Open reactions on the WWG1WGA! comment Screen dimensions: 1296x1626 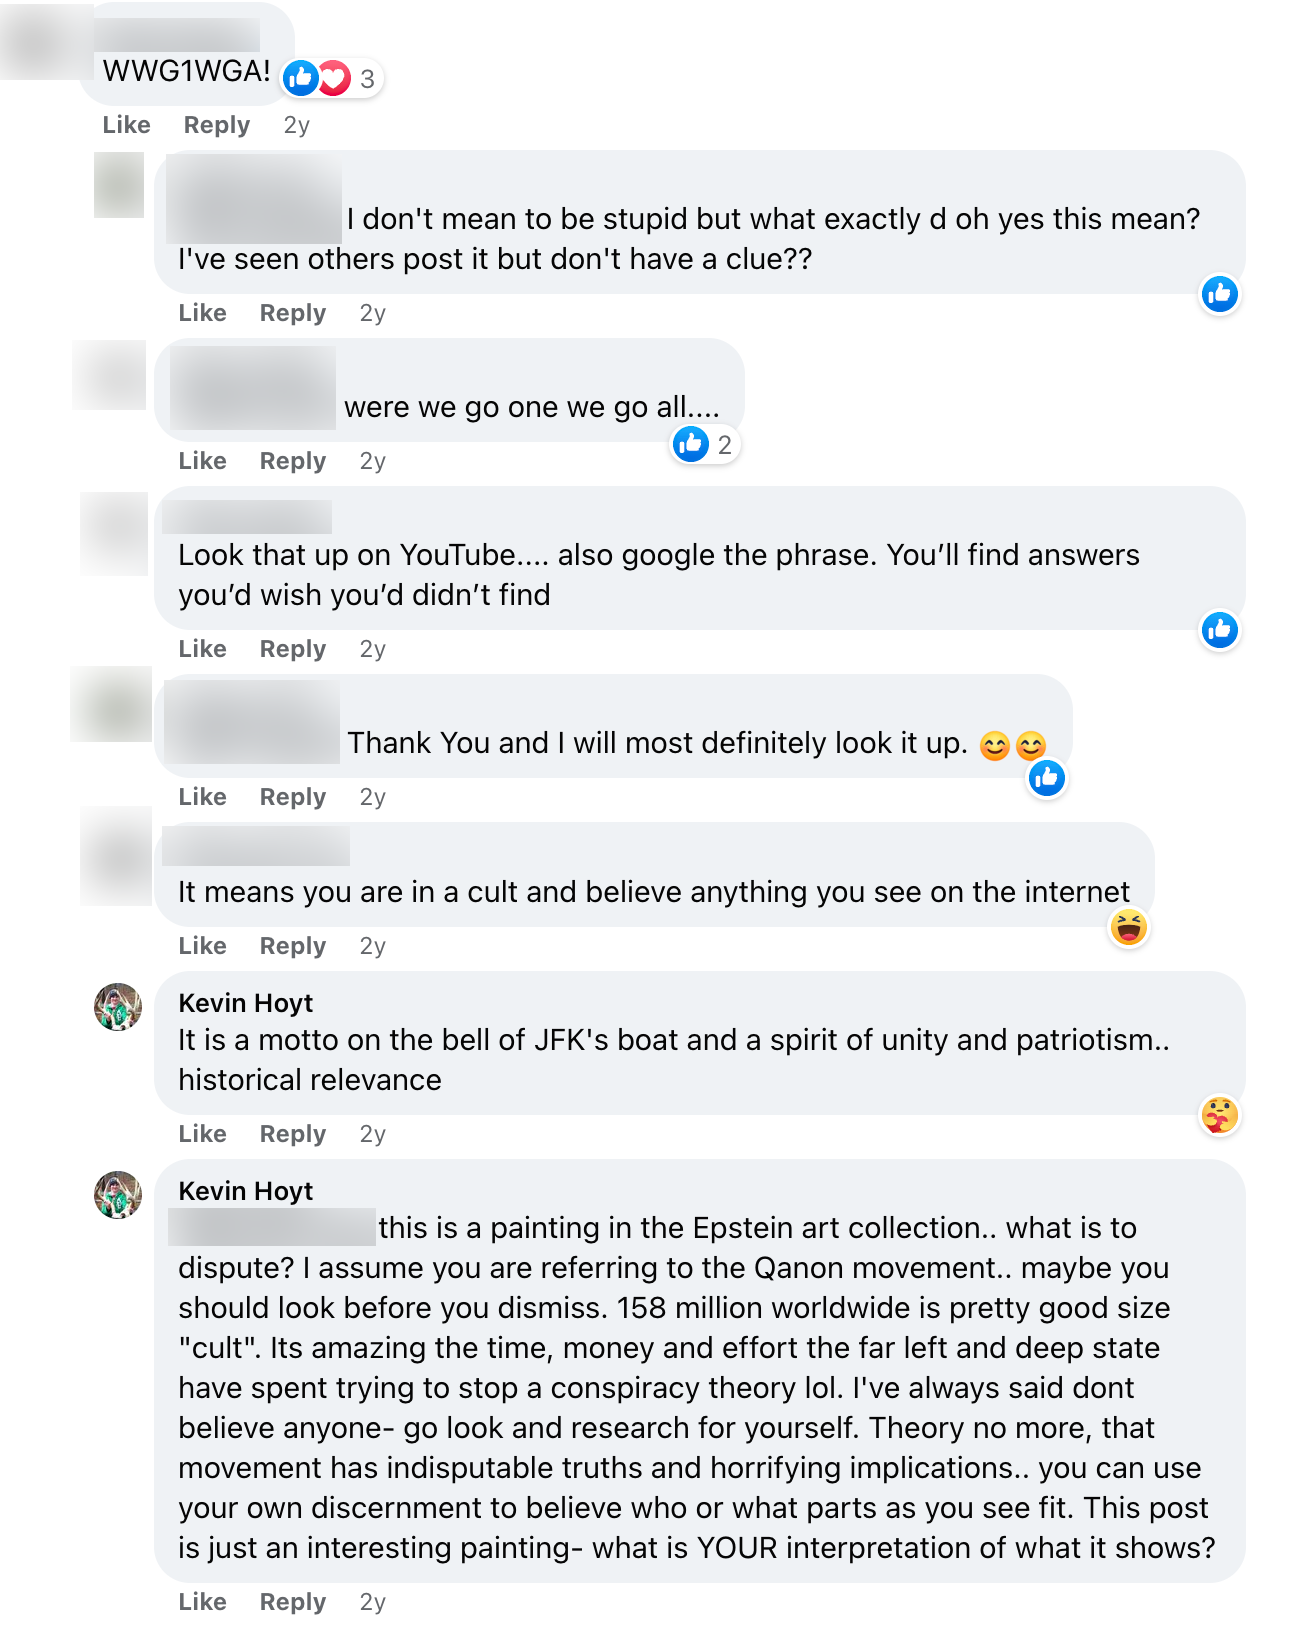(332, 78)
